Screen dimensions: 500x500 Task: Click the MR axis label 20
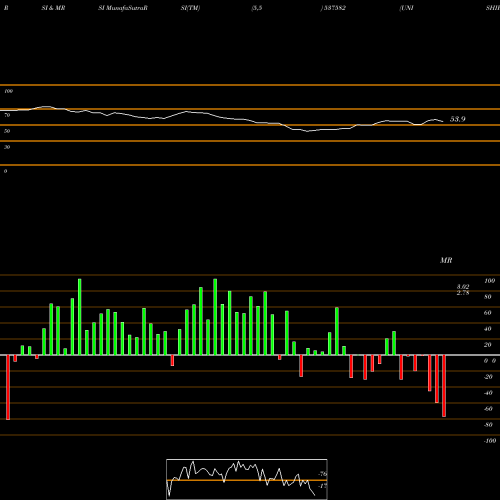pyautogui.click(x=488, y=345)
